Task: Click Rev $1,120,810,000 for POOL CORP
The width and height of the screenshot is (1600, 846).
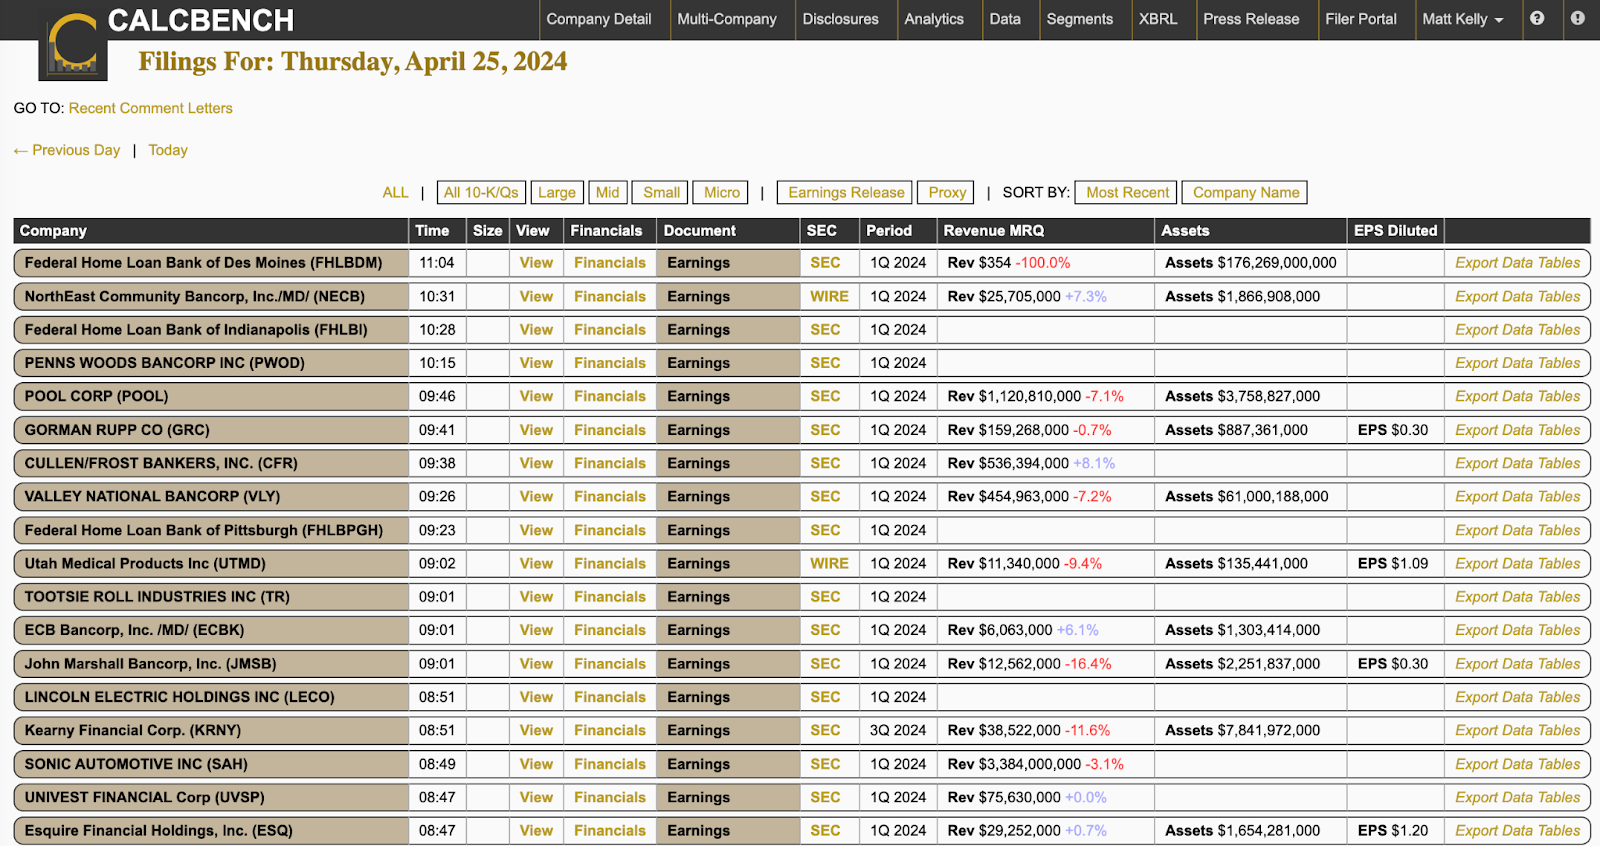Action: pos(1014,396)
